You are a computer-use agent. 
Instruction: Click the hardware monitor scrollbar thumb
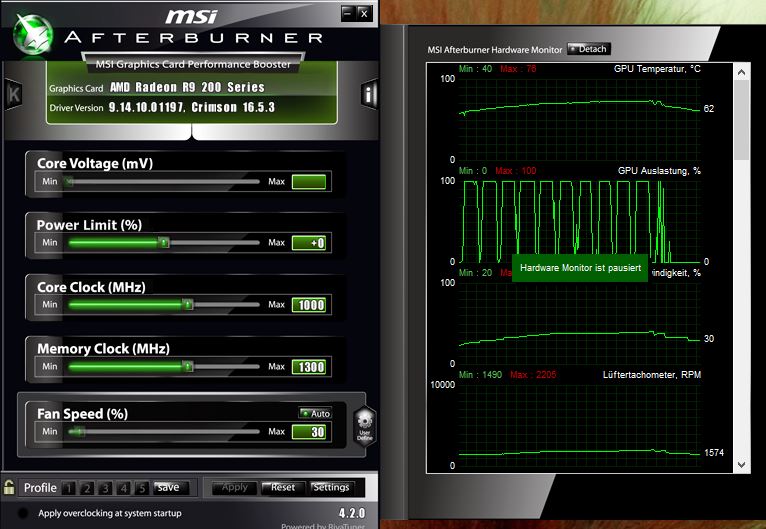742,120
